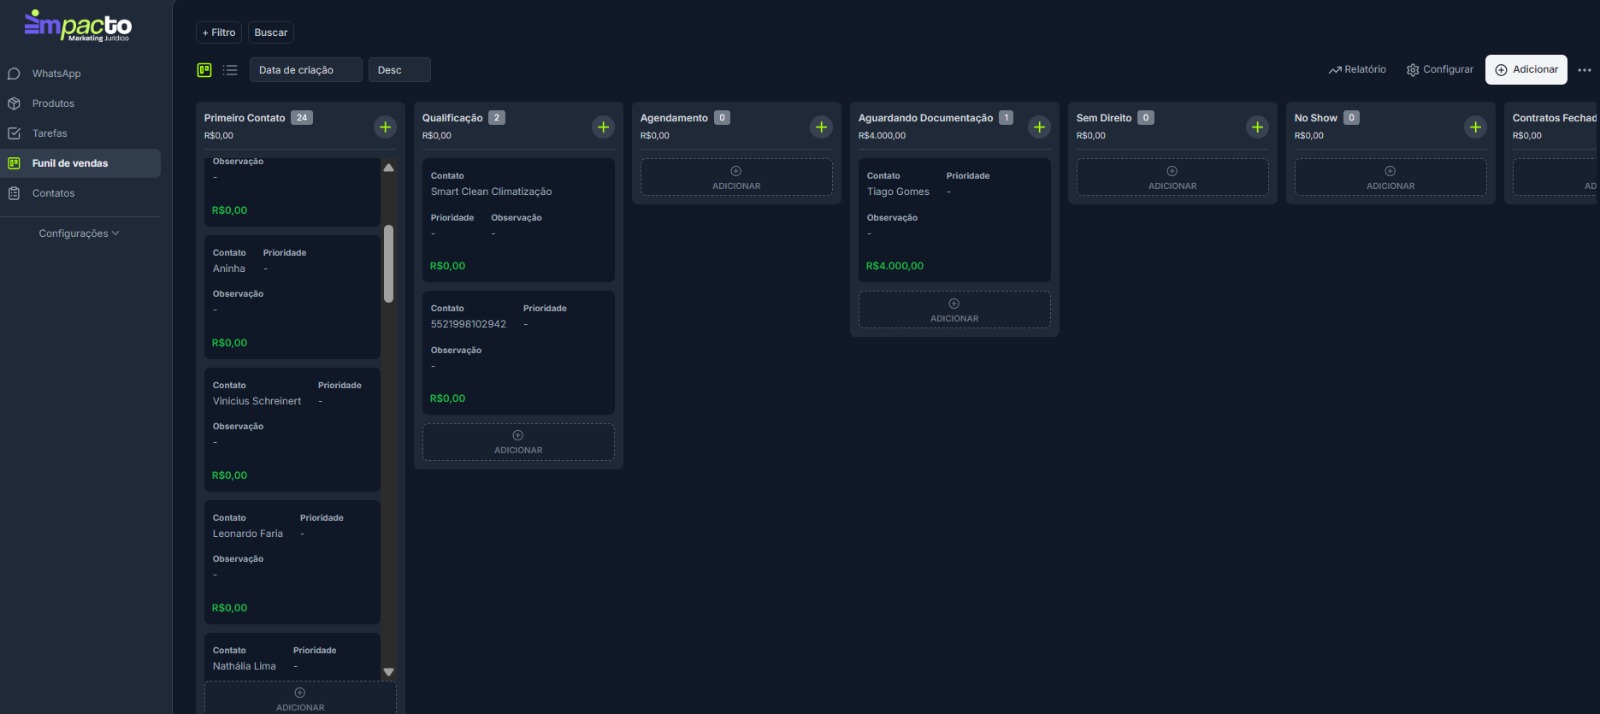Switch to kanban board view icon
The image size is (1600, 714).
pos(204,70)
